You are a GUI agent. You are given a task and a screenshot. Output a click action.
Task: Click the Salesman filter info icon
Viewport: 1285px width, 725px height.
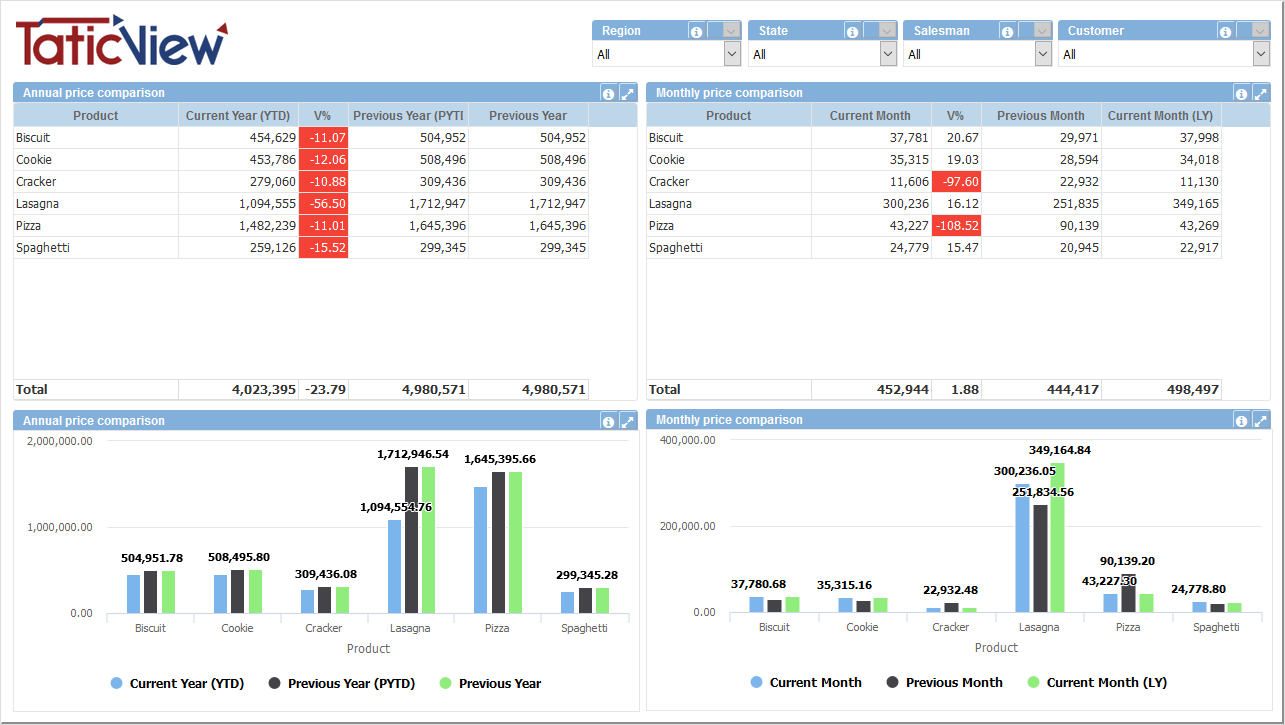(x=1008, y=31)
